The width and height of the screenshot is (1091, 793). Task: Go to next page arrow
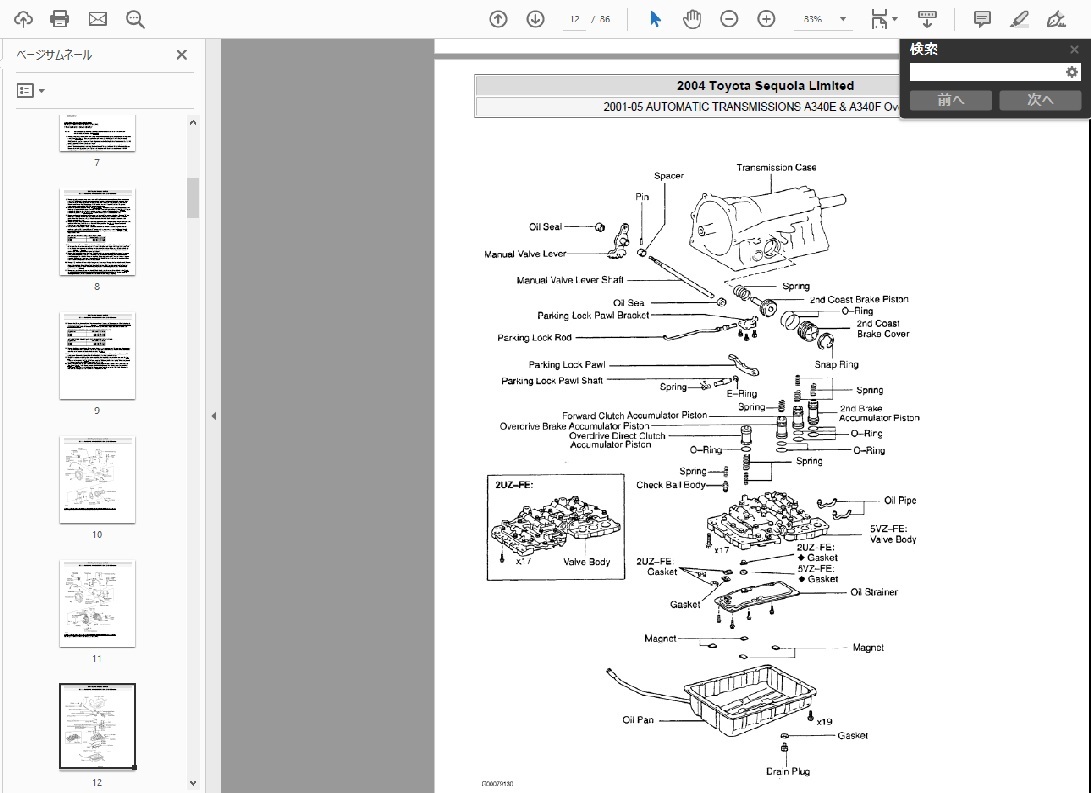[x=535, y=19]
